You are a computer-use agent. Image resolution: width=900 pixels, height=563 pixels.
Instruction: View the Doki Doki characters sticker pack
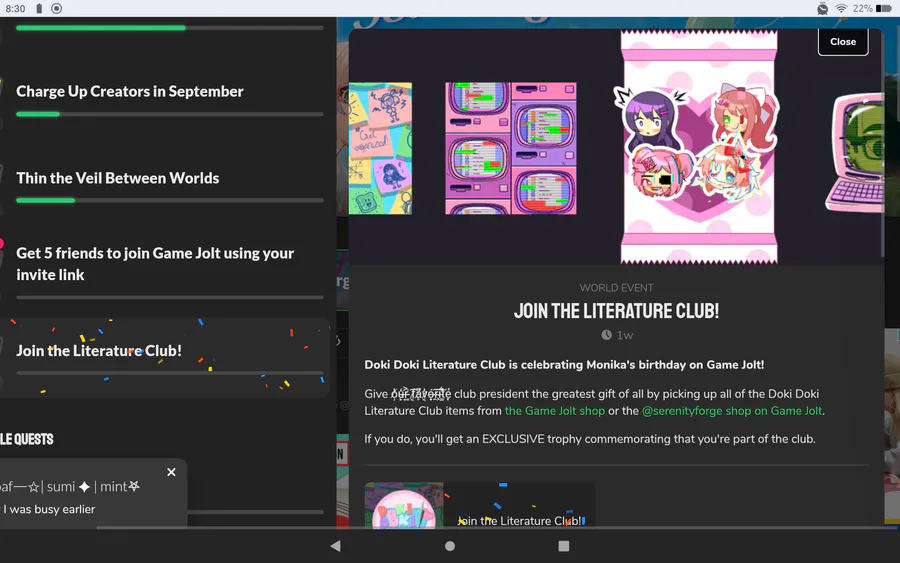point(699,147)
